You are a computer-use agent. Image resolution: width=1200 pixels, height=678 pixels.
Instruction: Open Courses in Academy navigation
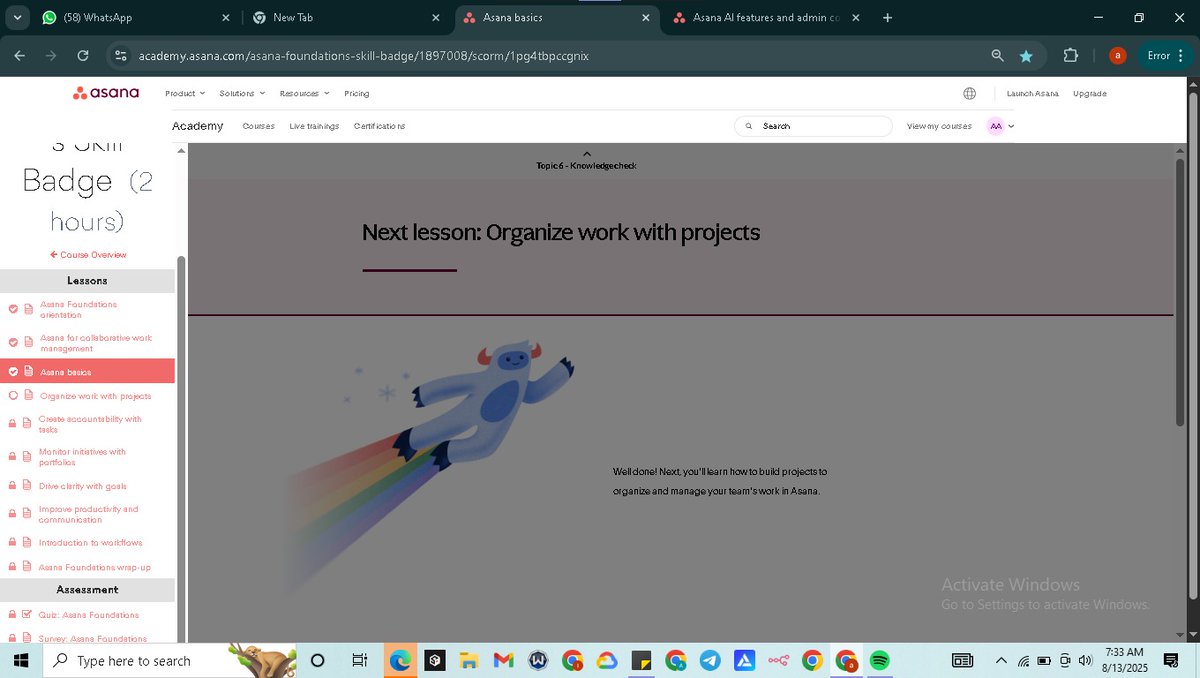(258, 126)
